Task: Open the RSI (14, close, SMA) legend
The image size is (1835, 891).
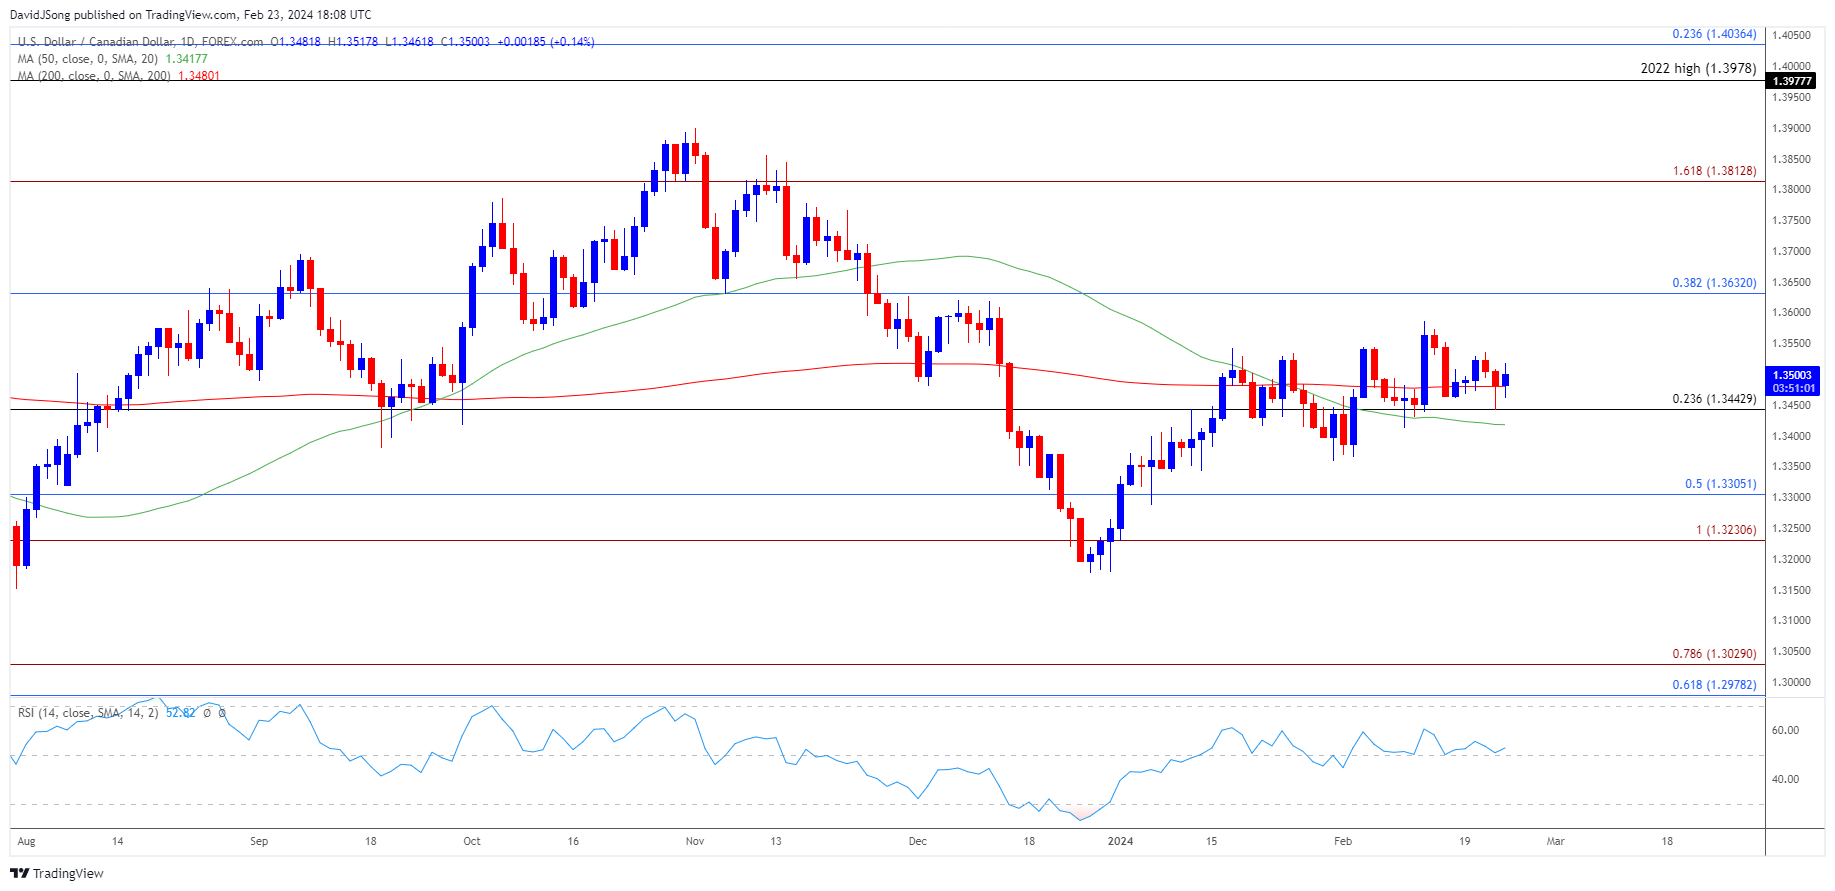Action: click(x=88, y=713)
